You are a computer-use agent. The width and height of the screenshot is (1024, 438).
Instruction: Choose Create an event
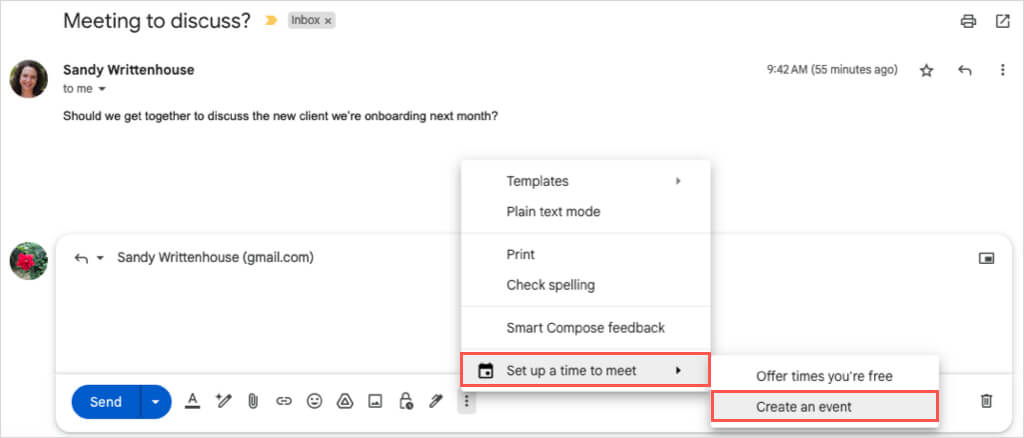click(825, 407)
